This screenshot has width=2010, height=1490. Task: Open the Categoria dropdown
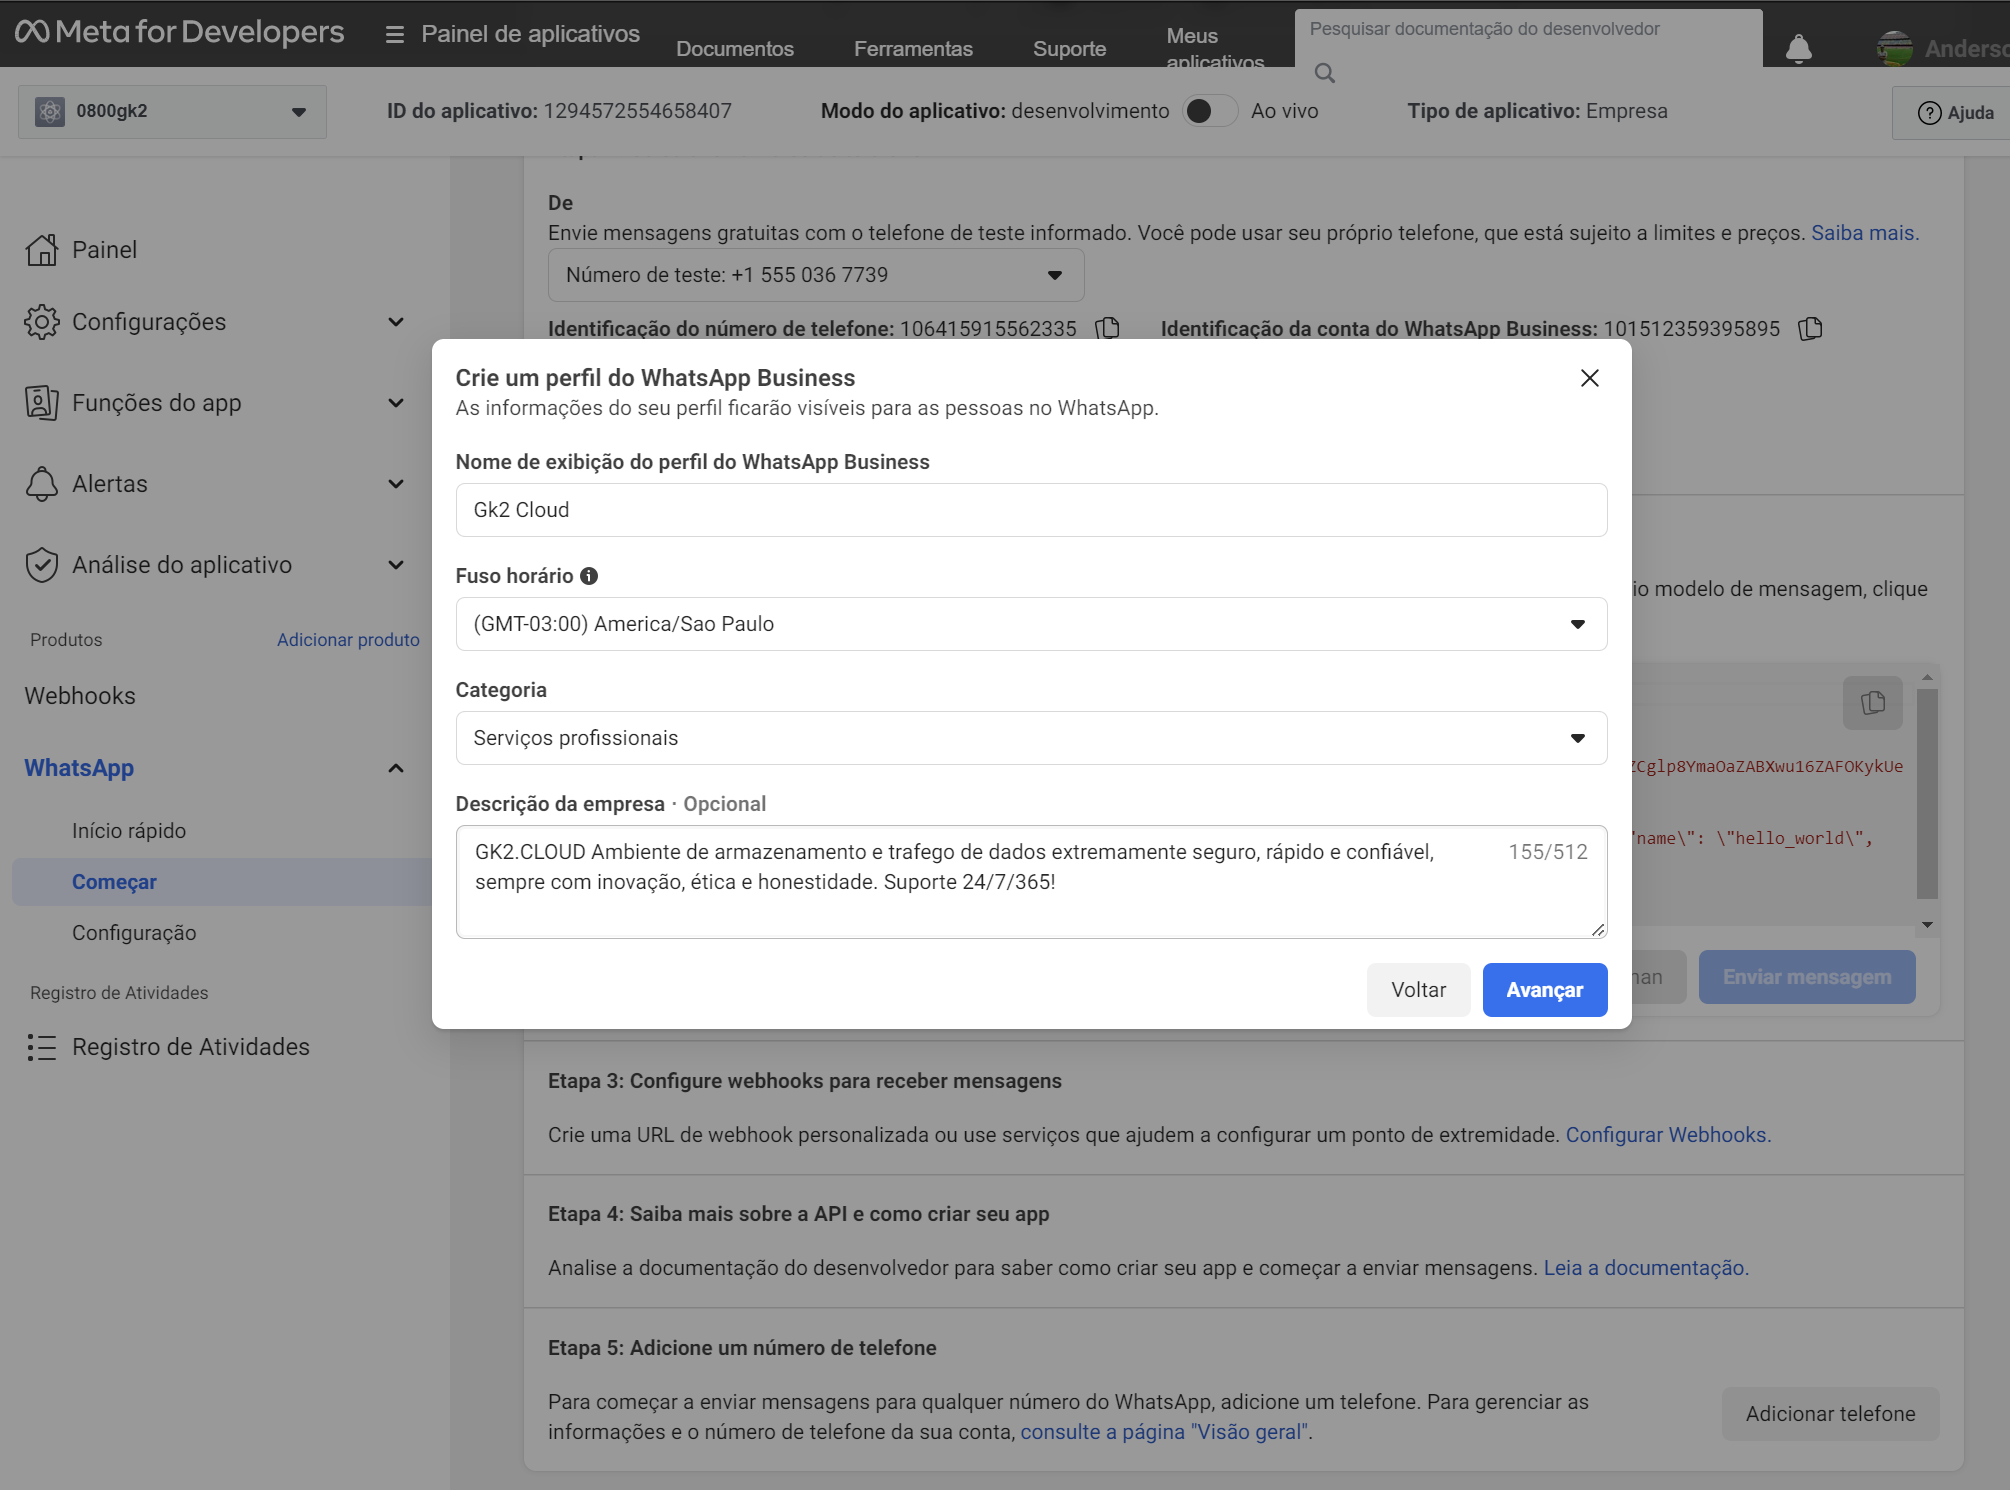coord(1031,738)
